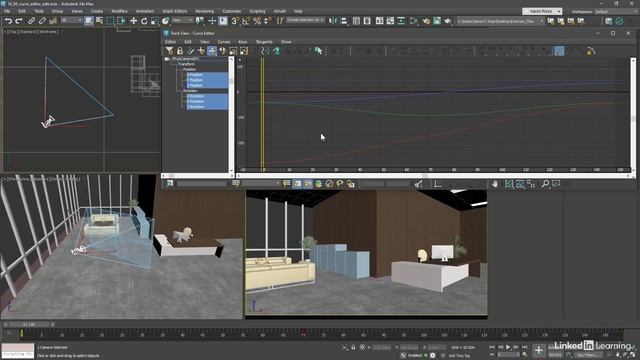Click Filters icon in Curve Editor toolbar

coord(169,51)
